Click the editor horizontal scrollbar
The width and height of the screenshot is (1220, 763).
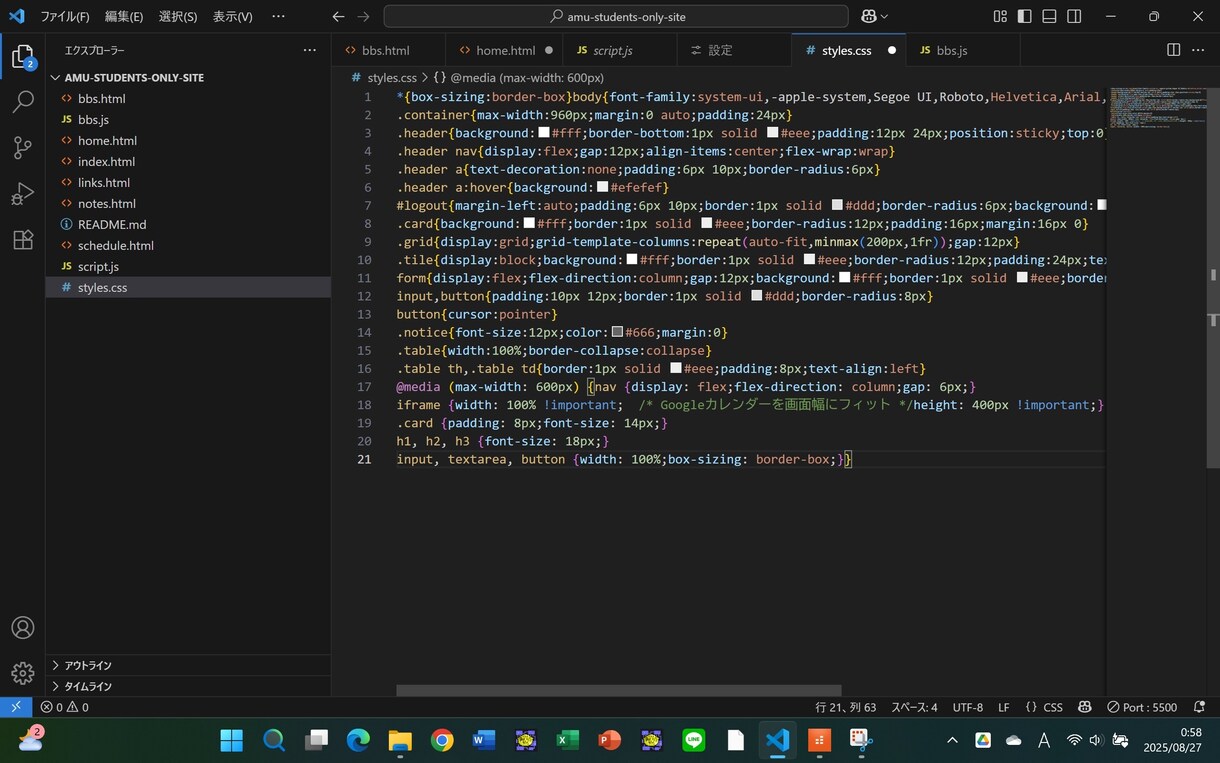[619, 690]
